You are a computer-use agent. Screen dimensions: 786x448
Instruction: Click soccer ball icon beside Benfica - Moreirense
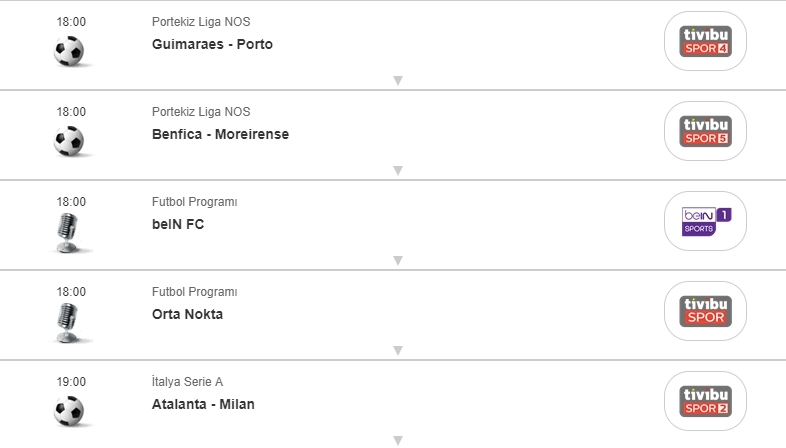pos(69,141)
